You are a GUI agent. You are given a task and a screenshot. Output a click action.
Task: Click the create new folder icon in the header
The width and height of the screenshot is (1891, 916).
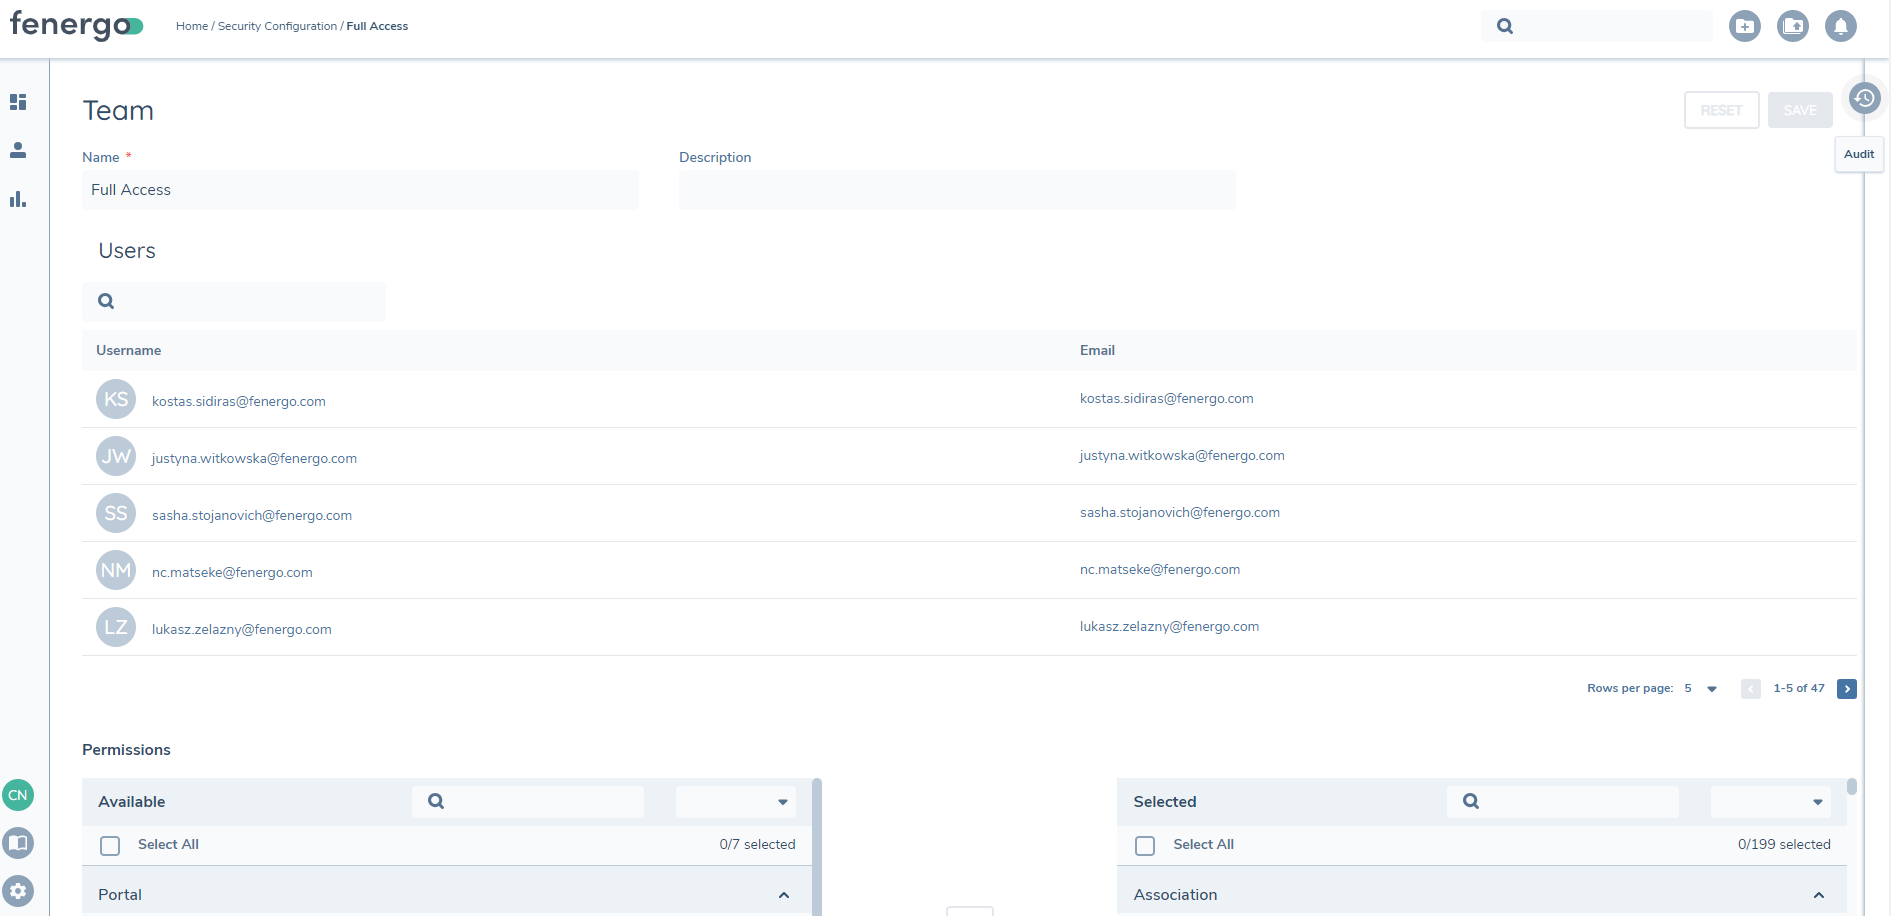[1744, 26]
